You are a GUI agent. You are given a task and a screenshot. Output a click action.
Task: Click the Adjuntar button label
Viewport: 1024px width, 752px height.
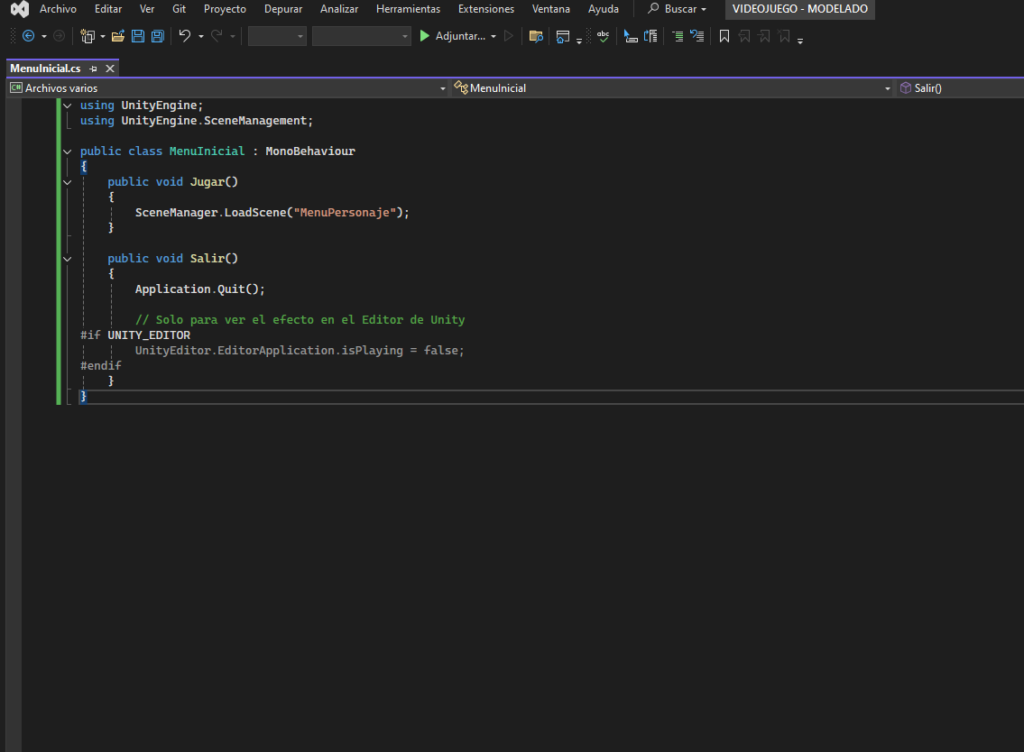460,37
